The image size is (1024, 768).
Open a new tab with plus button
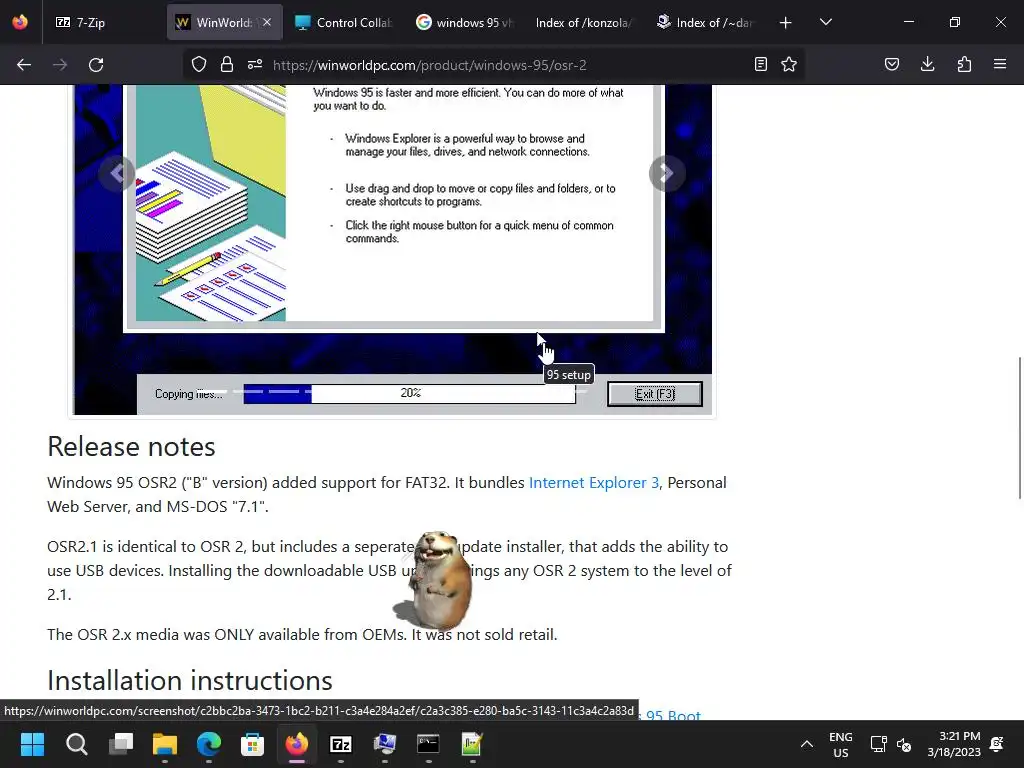786,23
